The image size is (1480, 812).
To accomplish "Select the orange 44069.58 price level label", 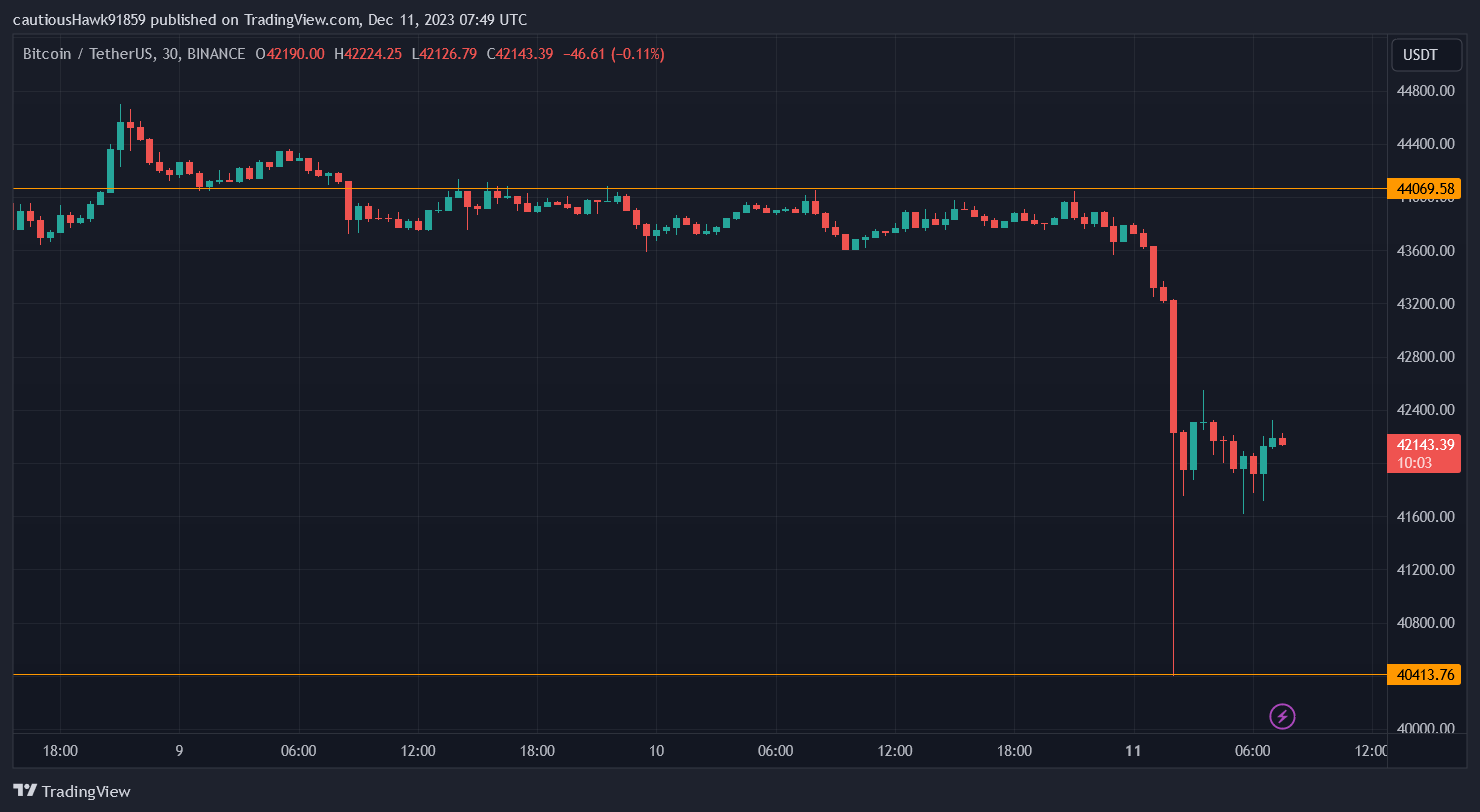I will coord(1424,187).
